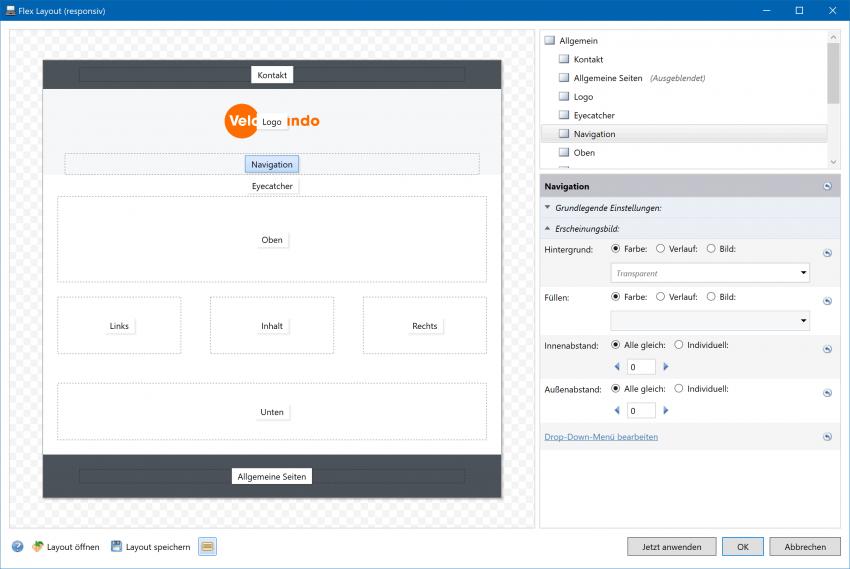The width and height of the screenshot is (850, 569).
Task: Click the Jetzt anwenden button
Action: [x=671, y=547]
